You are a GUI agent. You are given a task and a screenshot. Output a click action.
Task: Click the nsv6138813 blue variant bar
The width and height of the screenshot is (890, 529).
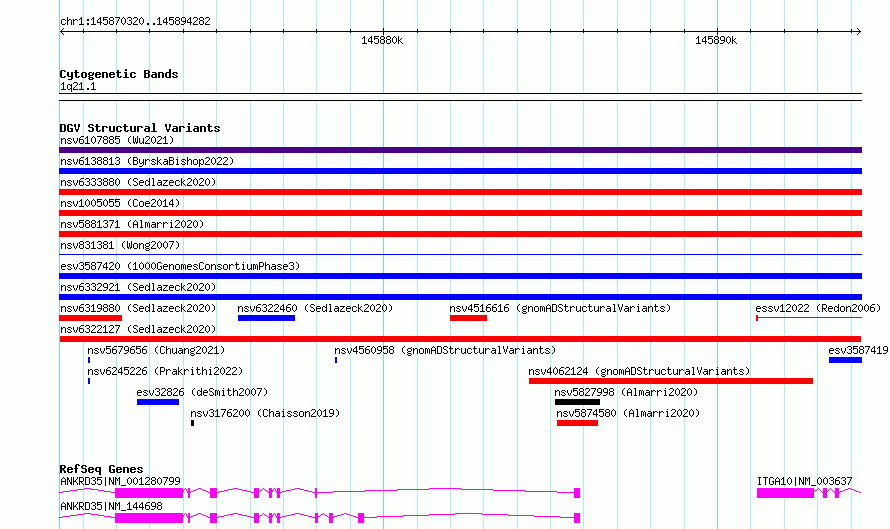coord(460,171)
